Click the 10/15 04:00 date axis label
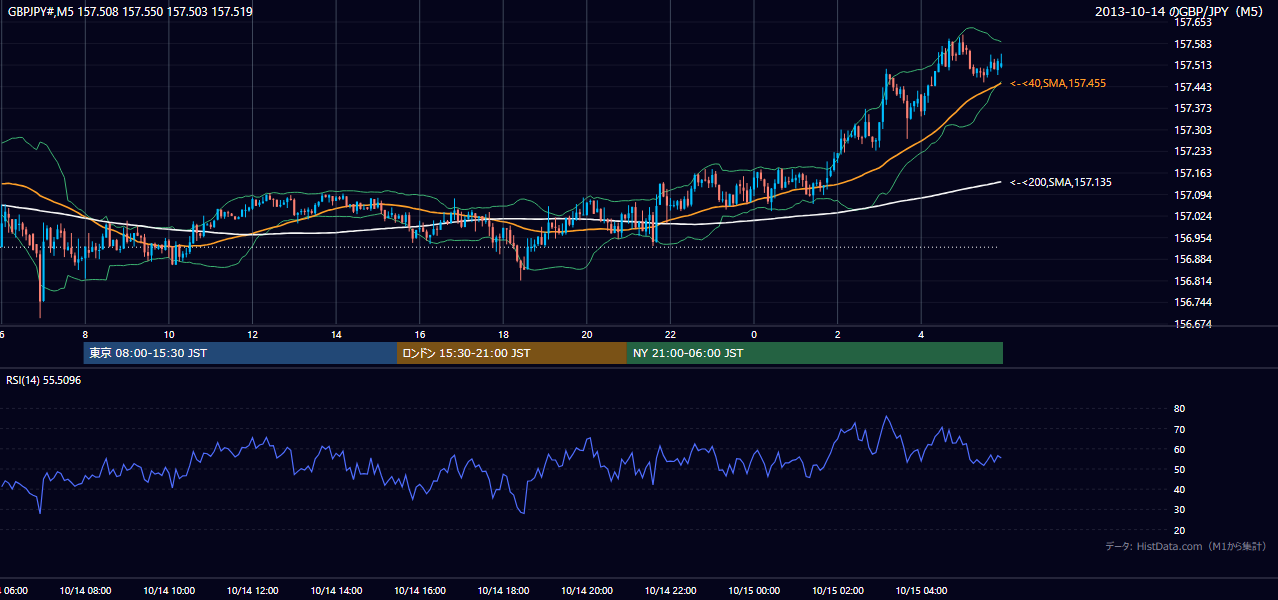1278x600 pixels. click(x=921, y=590)
